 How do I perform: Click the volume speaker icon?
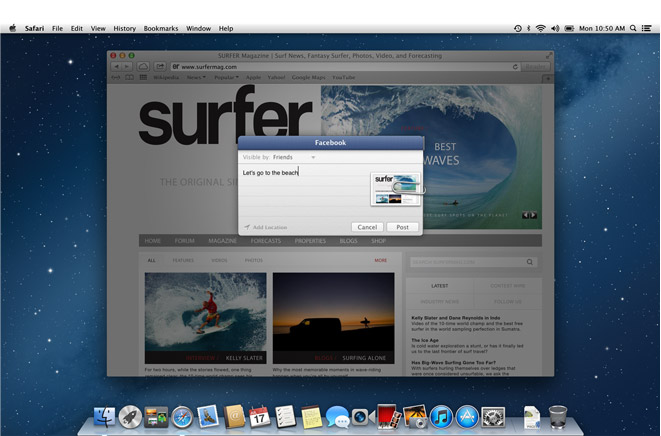point(555,28)
